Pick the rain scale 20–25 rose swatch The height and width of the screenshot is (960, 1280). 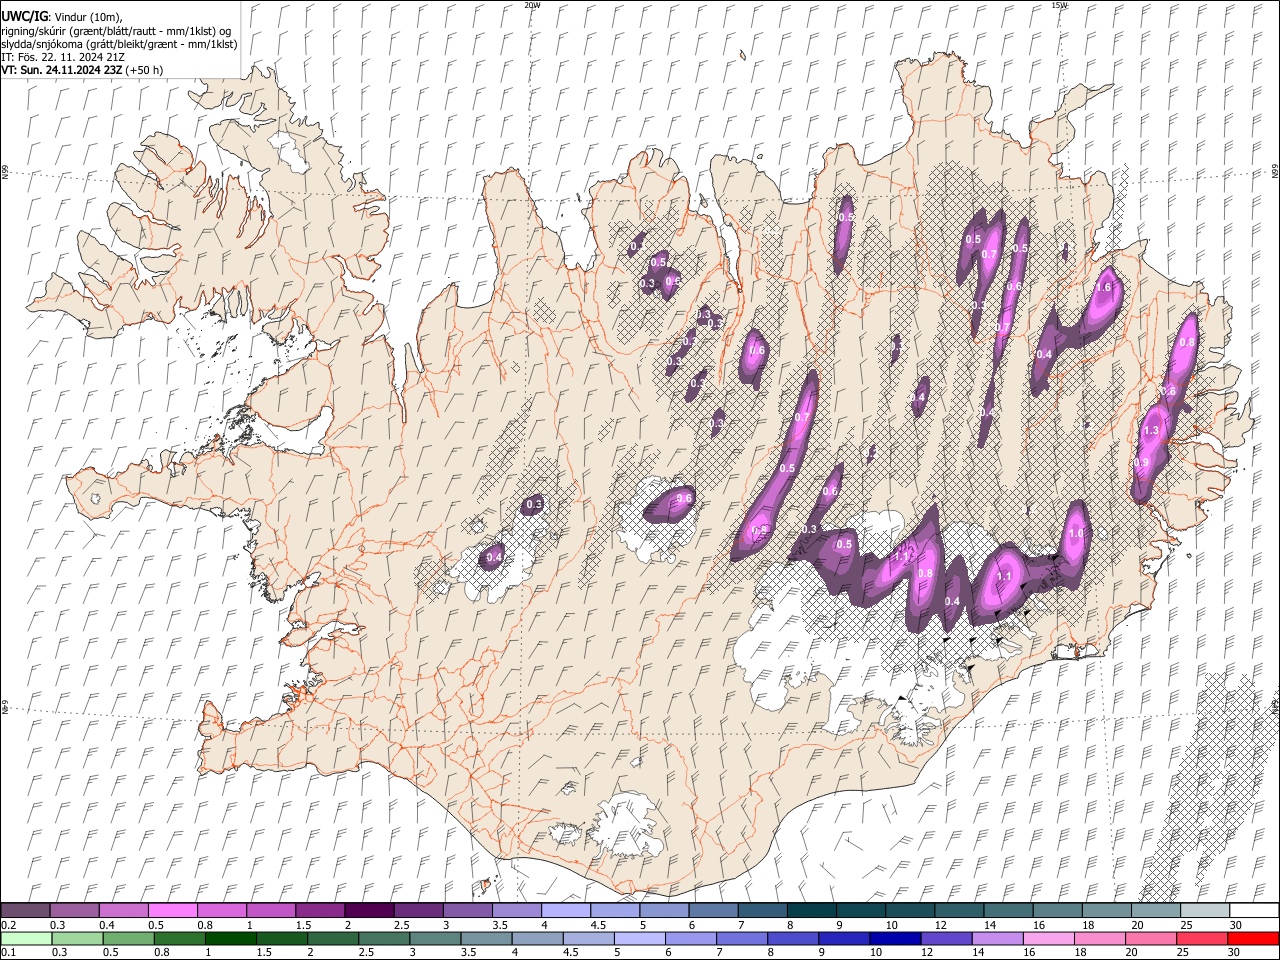pos(1153,939)
